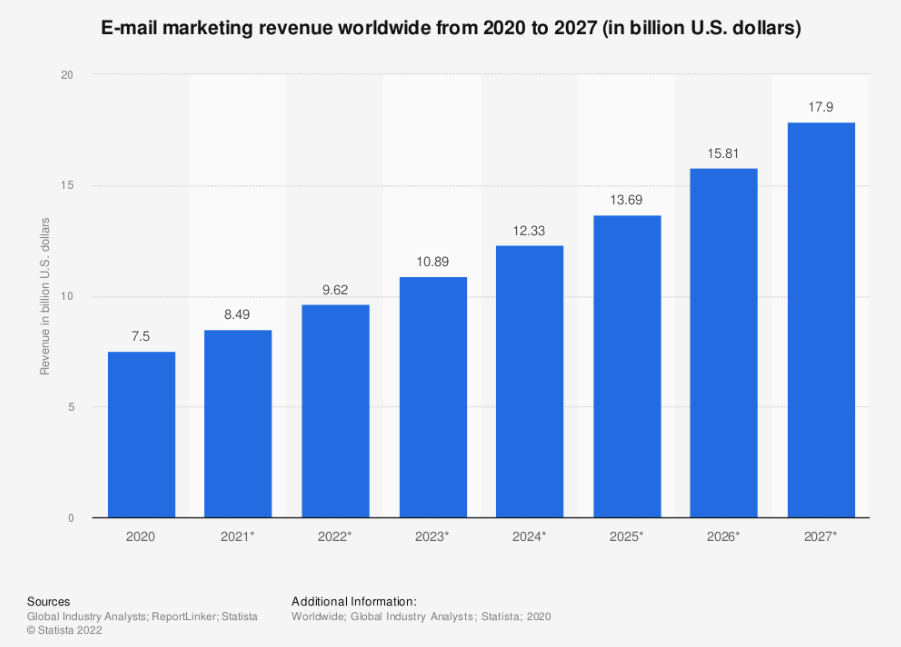Screen dimensions: 901x647
Task: Select the 2025* bar showing 13.69
Action: point(627,367)
